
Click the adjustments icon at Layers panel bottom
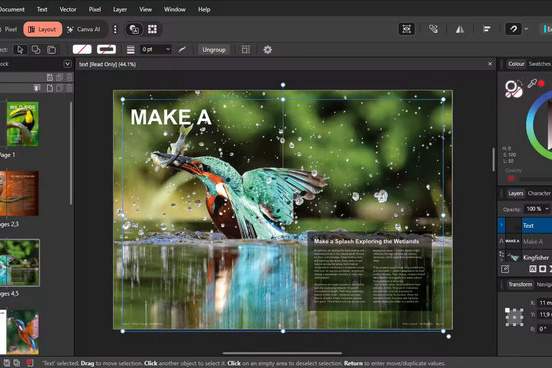tap(533, 269)
